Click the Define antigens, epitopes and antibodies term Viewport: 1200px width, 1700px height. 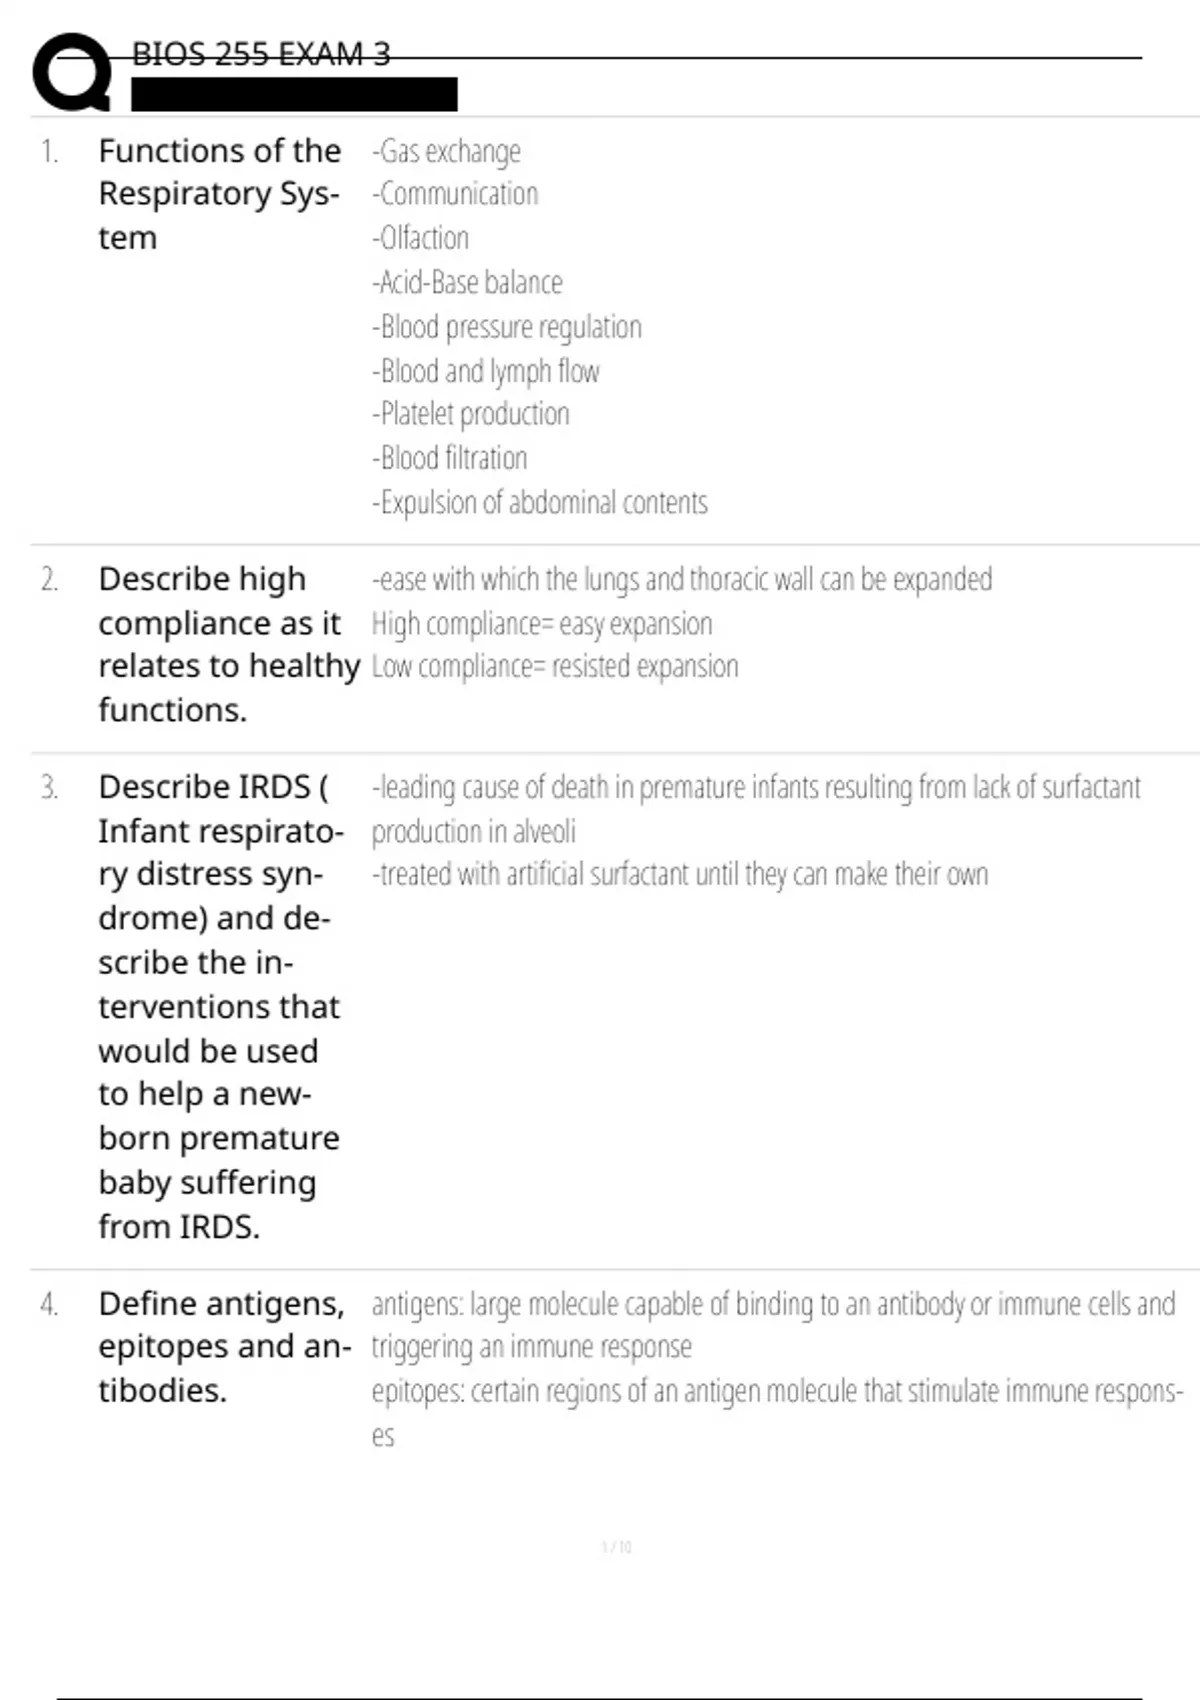(x=225, y=1347)
